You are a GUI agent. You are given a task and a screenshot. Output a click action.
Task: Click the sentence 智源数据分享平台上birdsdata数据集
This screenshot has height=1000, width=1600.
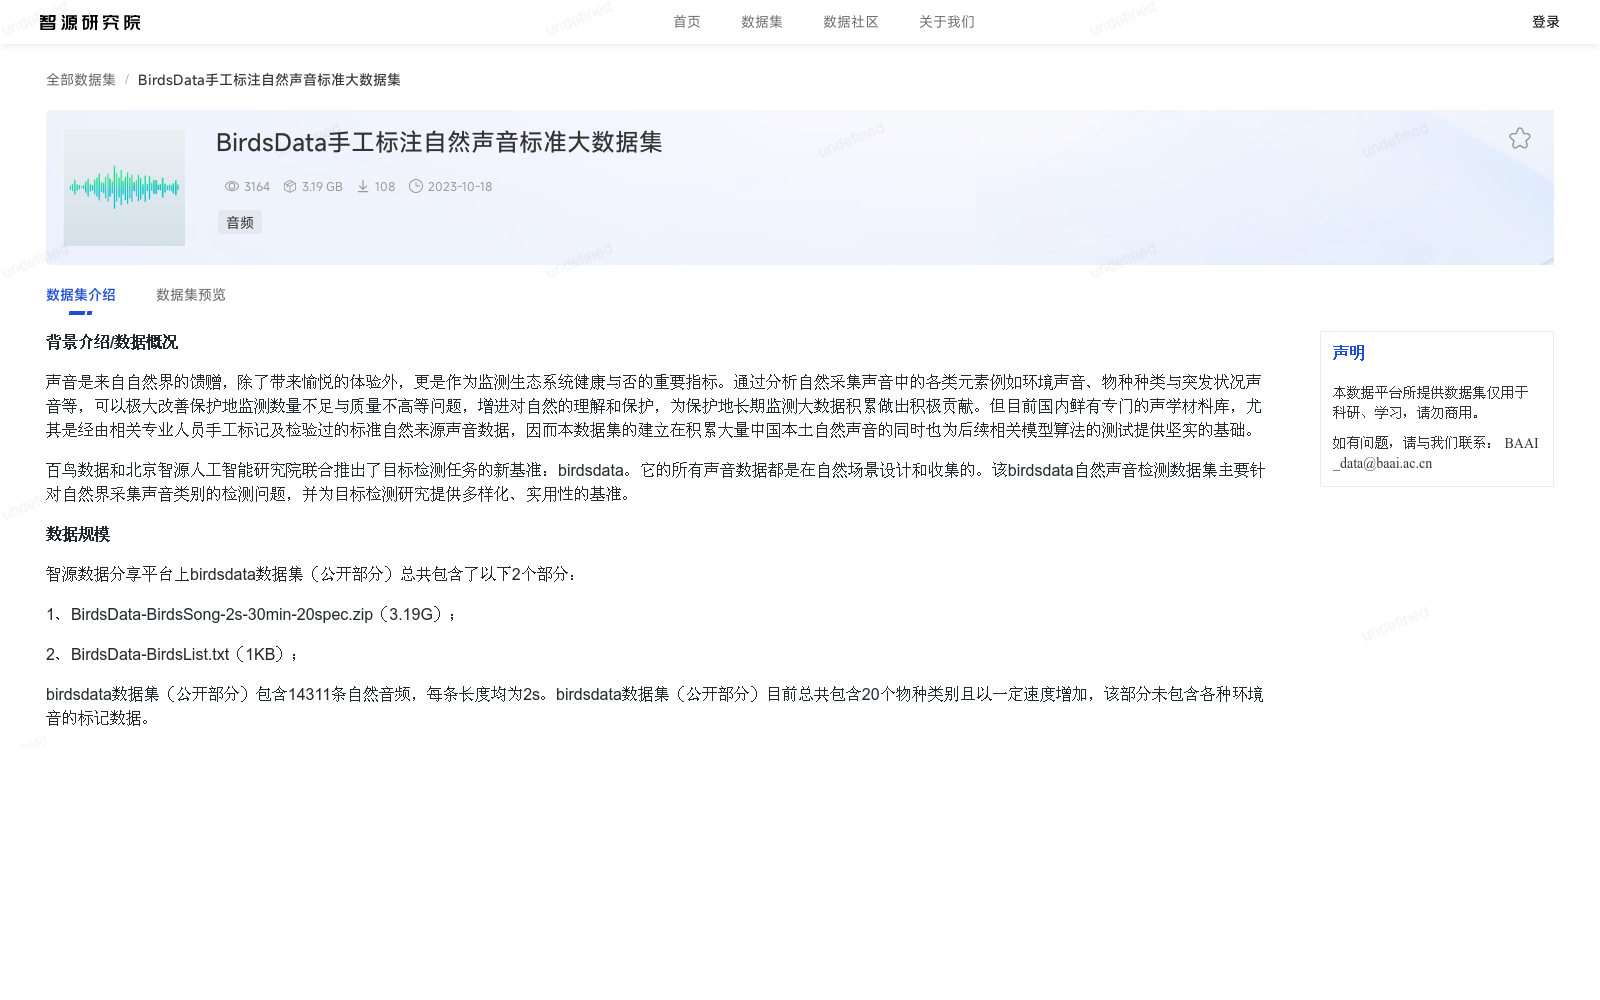pos(311,574)
